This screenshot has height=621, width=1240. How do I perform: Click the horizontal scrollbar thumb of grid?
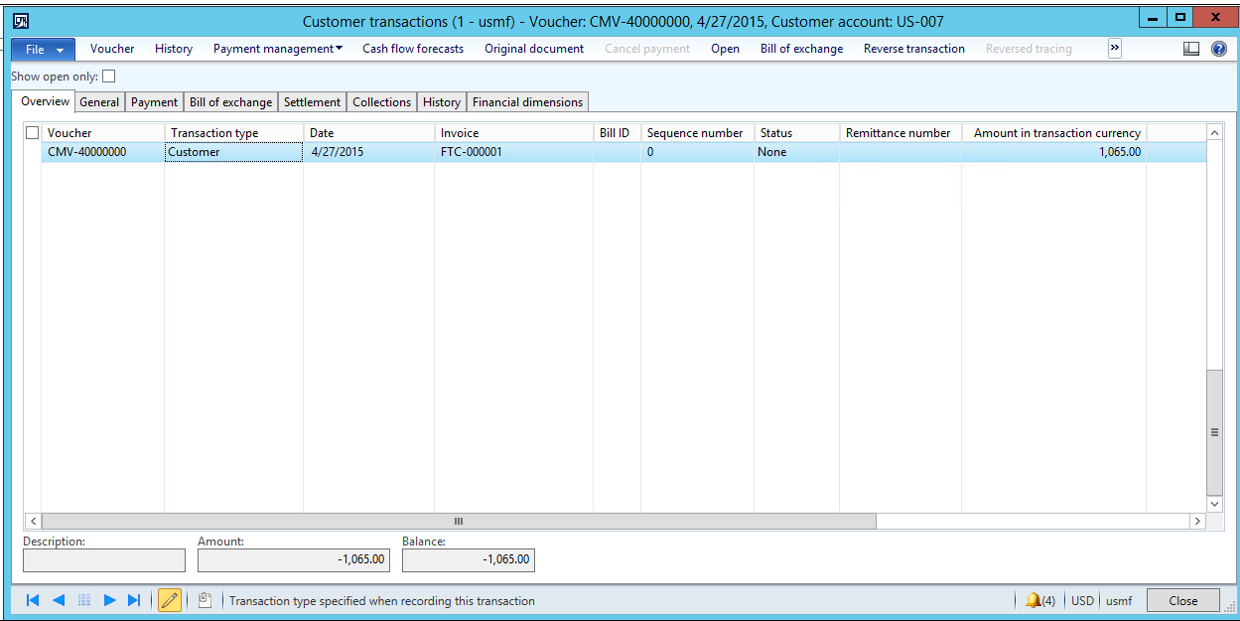(458, 521)
